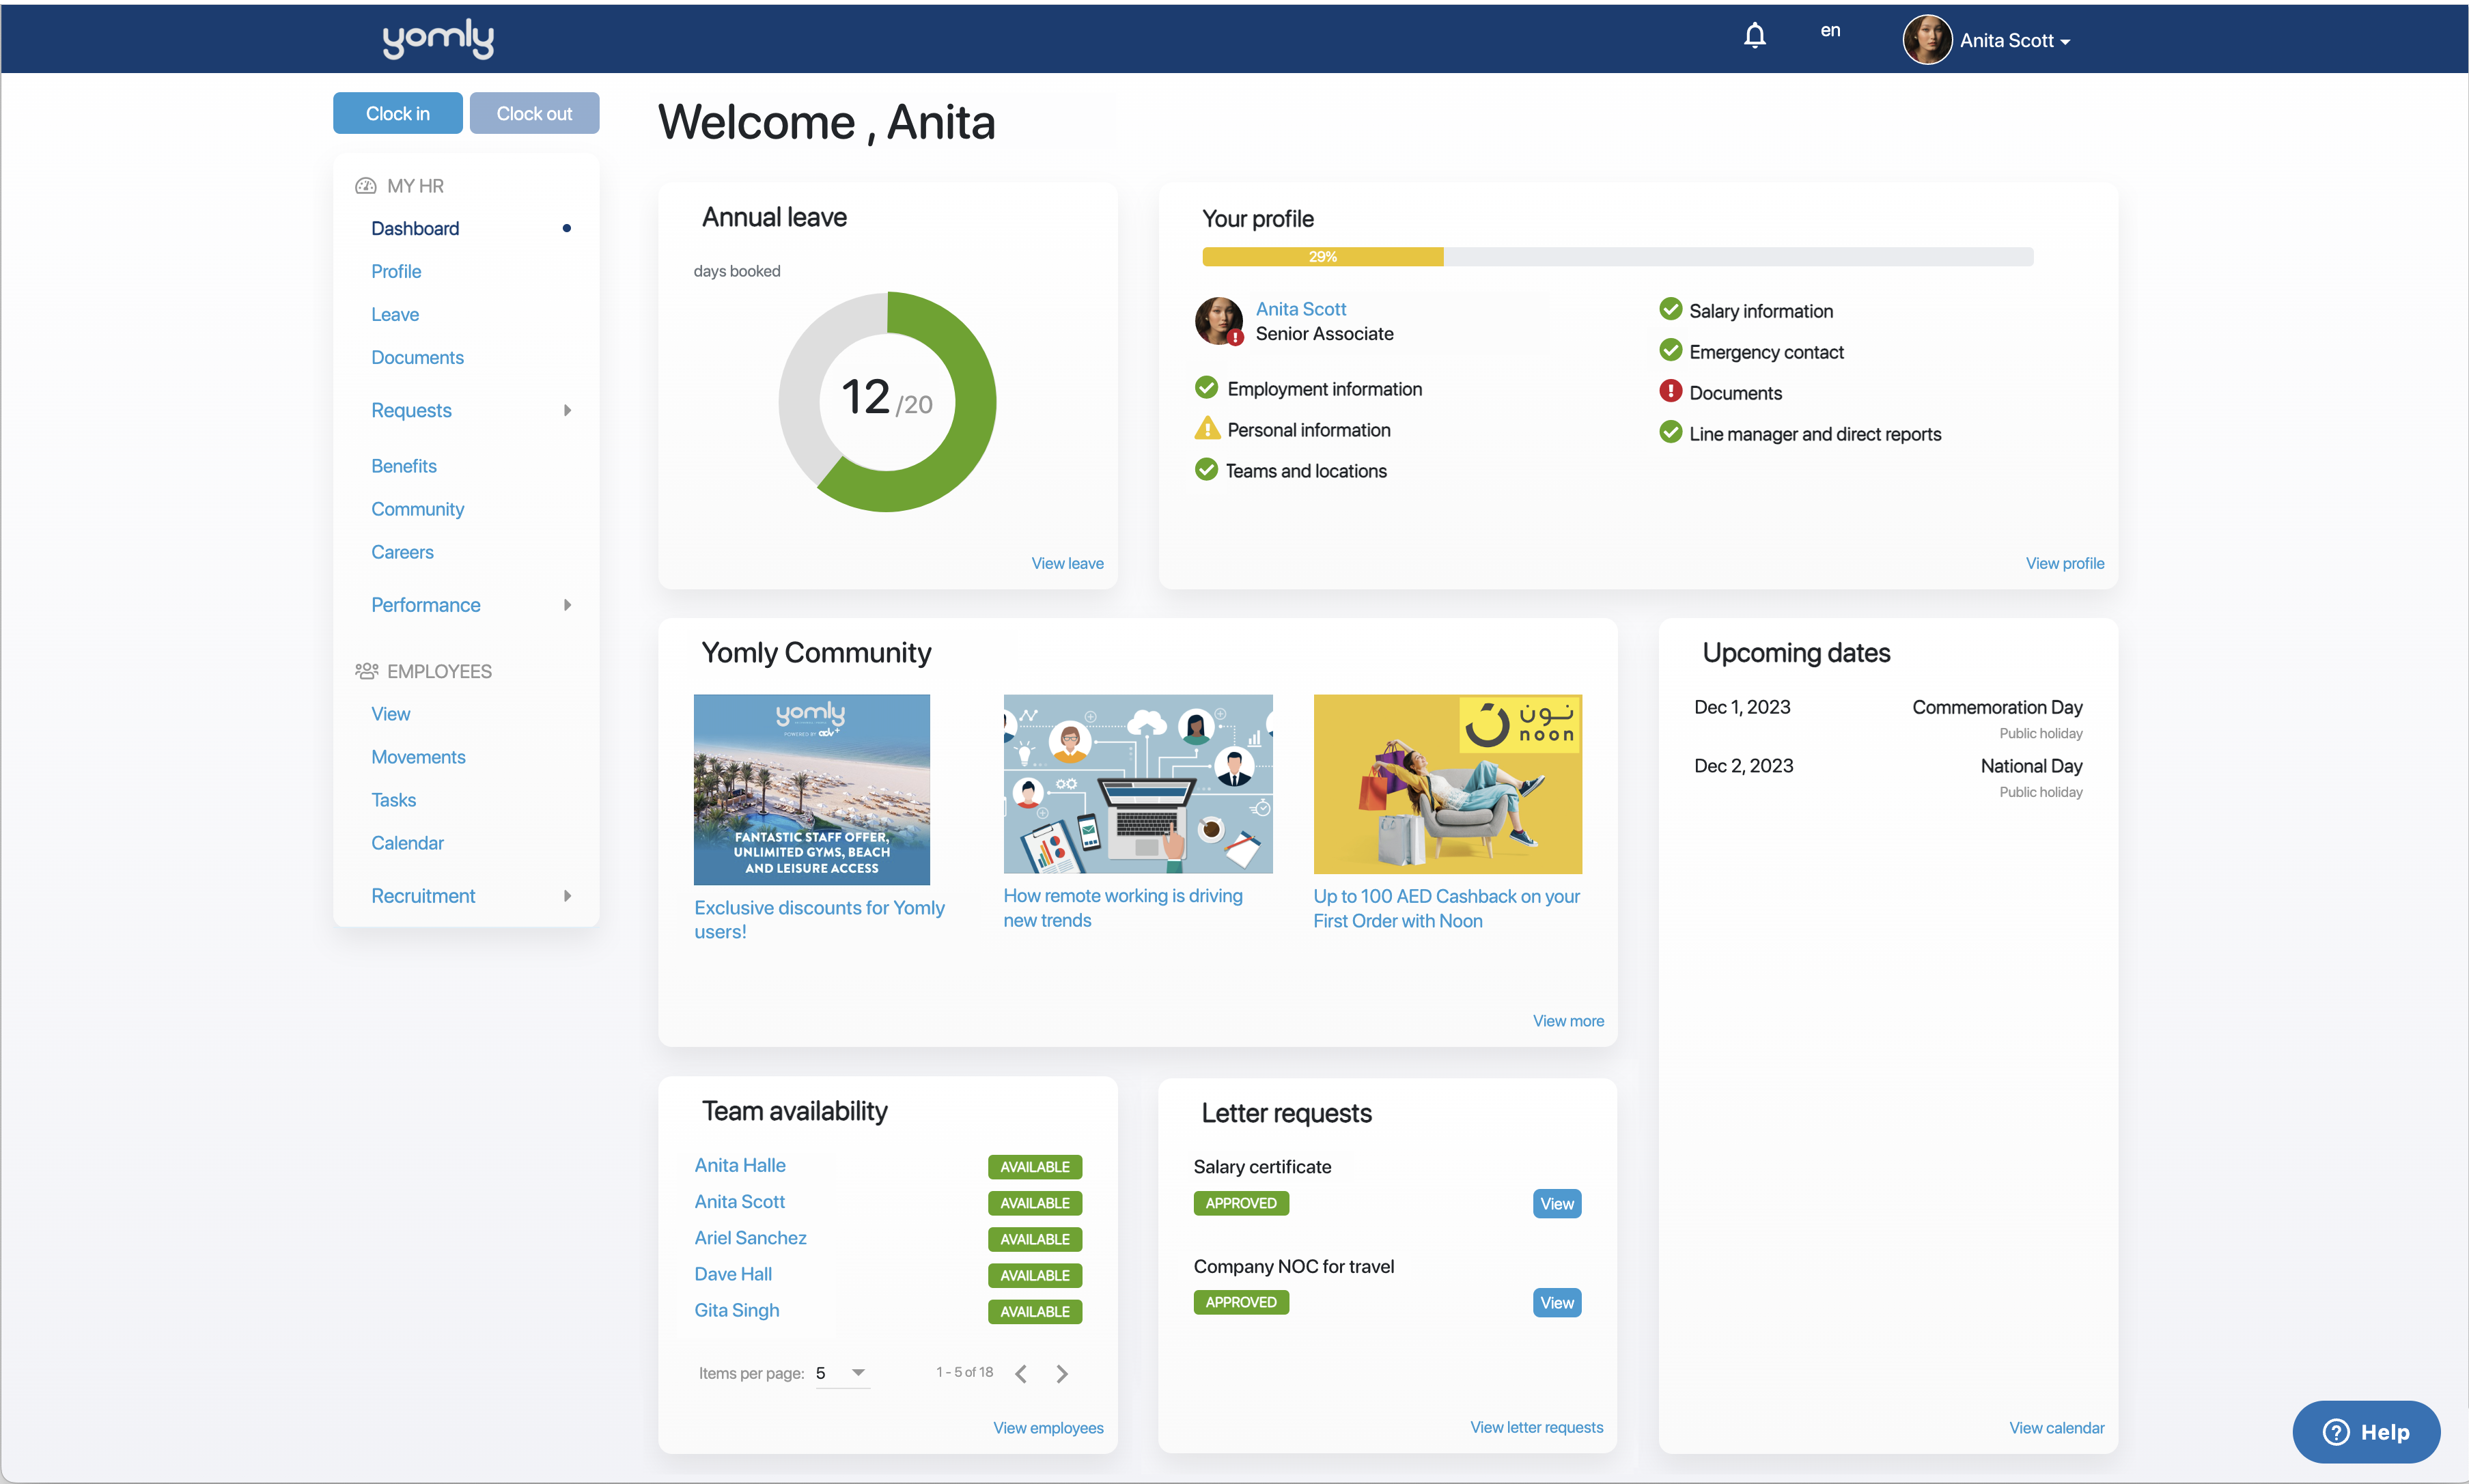Click the MY HR dashboard gauge icon
The image size is (2469, 1484).
366,186
